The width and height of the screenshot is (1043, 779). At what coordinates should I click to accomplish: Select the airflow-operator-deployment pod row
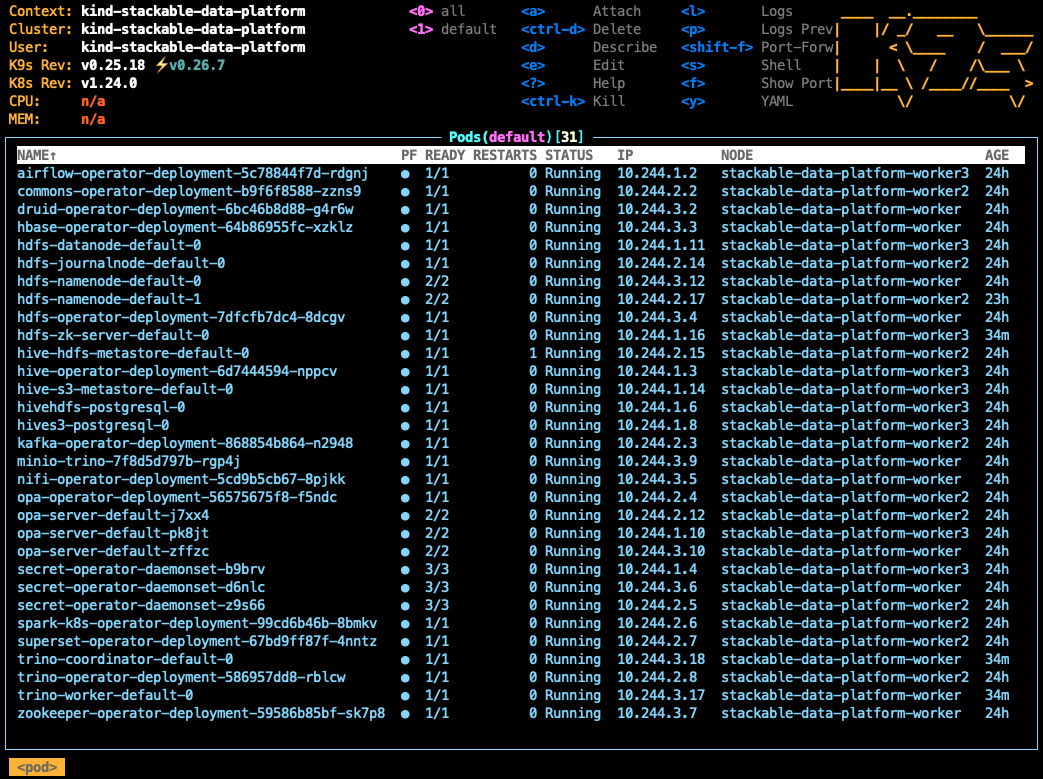click(x=520, y=173)
